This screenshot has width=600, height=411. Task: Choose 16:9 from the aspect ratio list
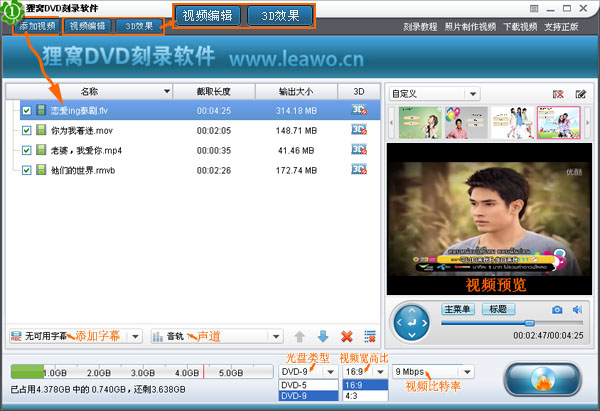pyautogui.click(x=365, y=385)
